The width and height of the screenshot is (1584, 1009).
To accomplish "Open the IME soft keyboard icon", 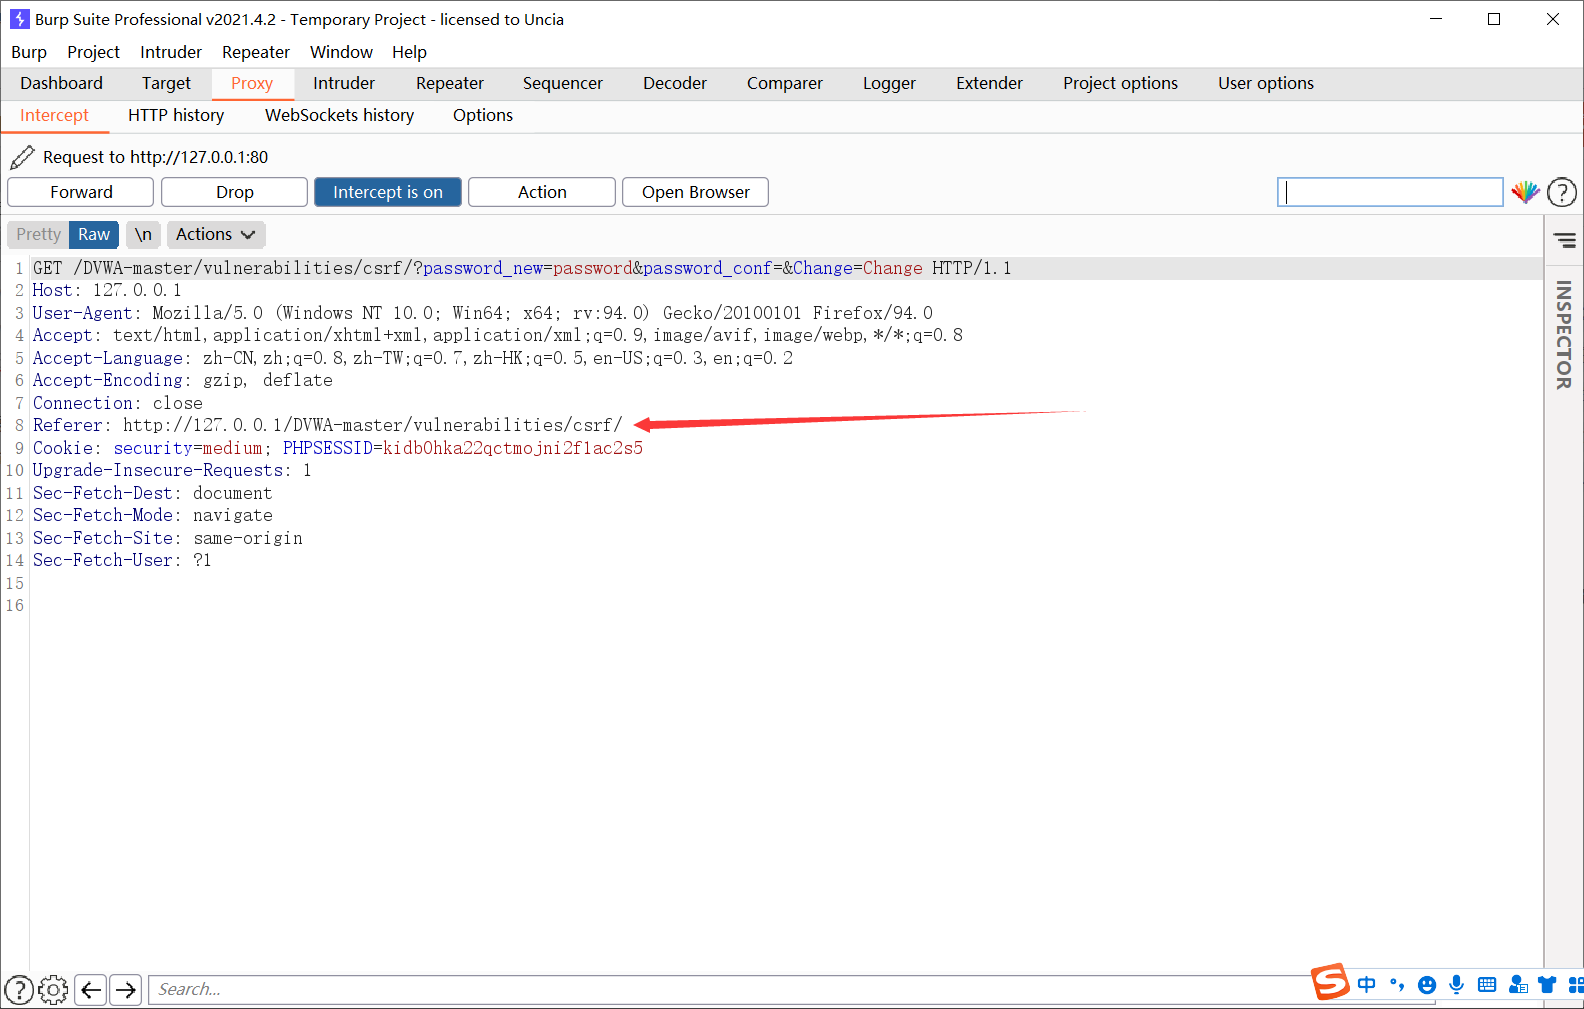I will tap(1487, 985).
